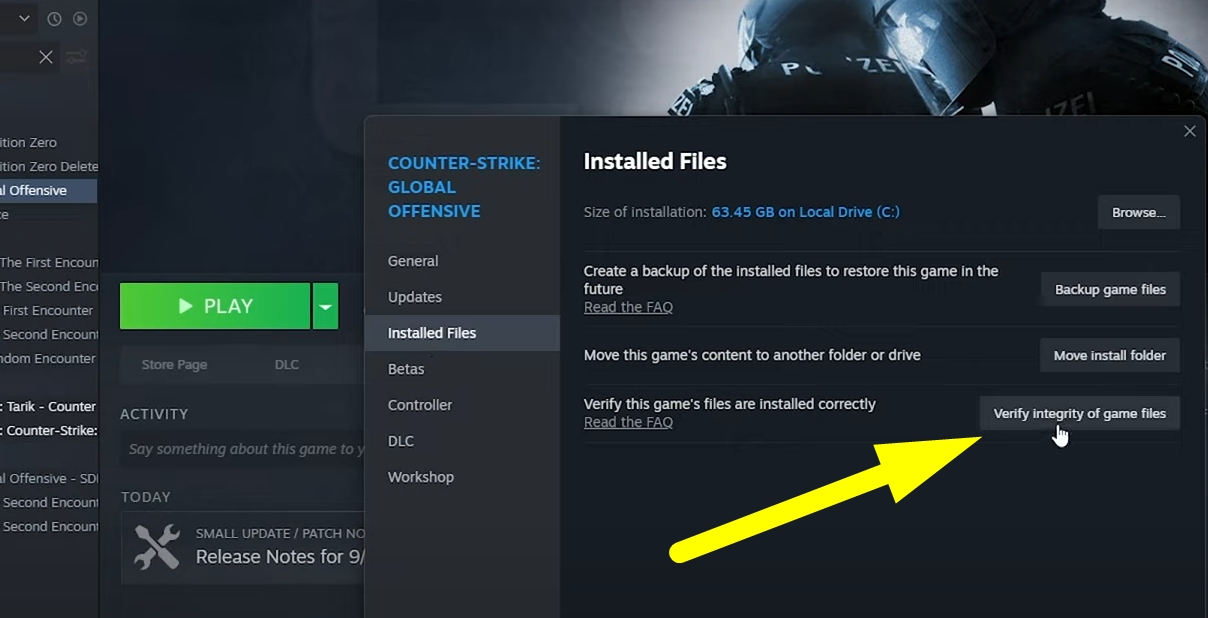Image resolution: width=1208 pixels, height=618 pixels.
Task: Click the Installed Files heading
Action: click(x=655, y=161)
